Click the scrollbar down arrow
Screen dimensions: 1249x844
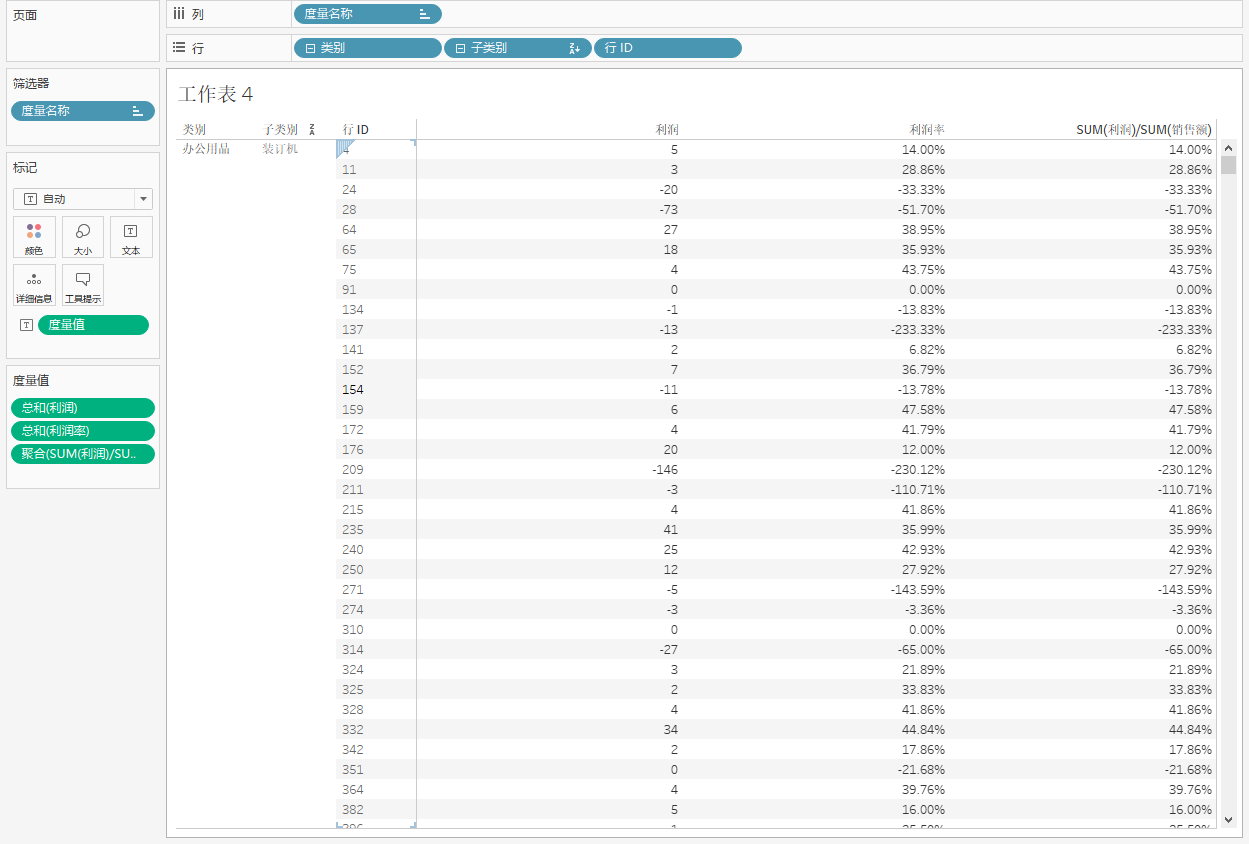(1228, 818)
